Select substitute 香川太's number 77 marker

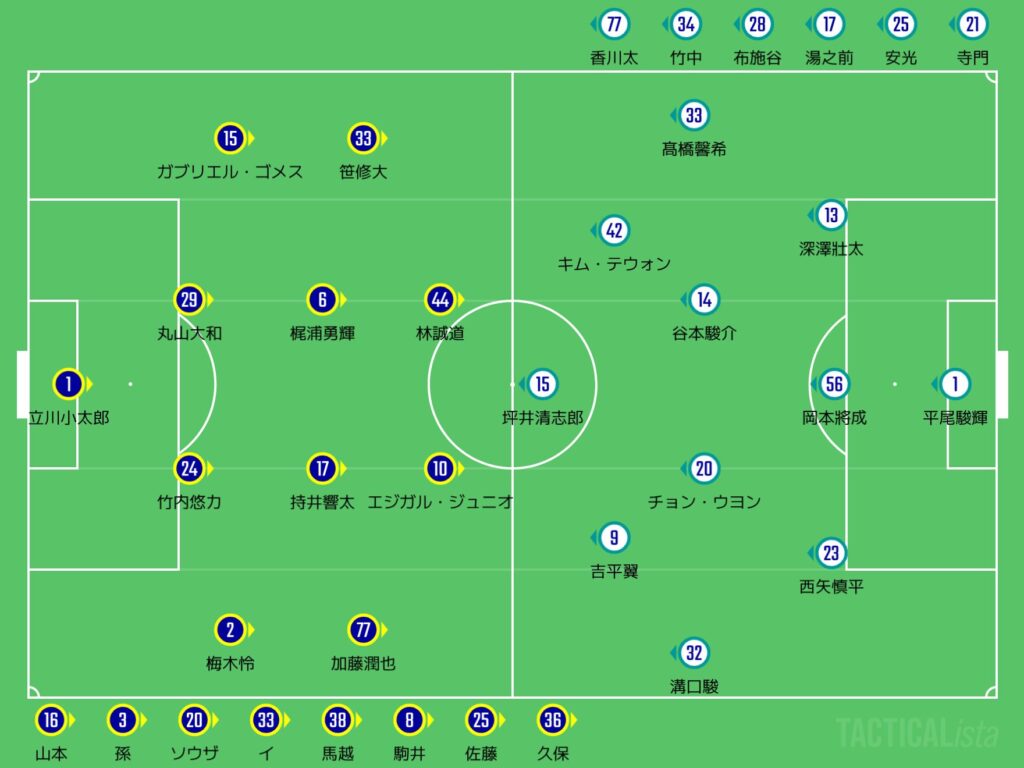(614, 24)
